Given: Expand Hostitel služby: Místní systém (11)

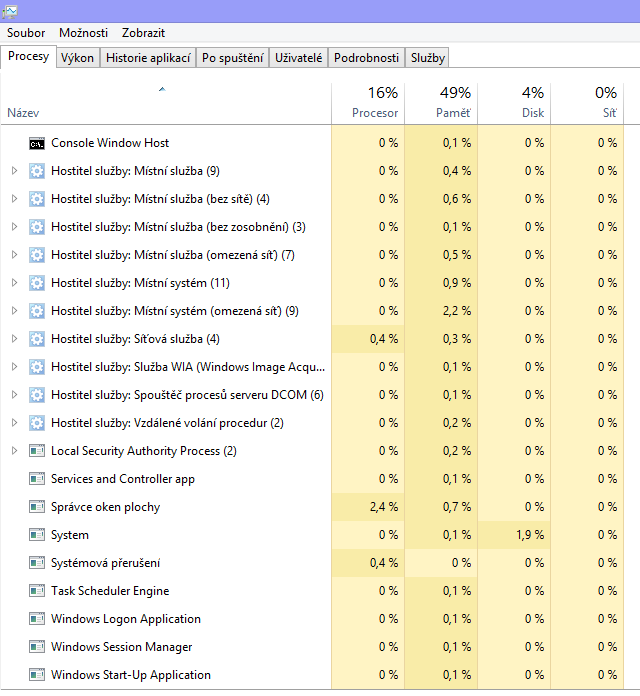Looking at the screenshot, I should 14,283.
